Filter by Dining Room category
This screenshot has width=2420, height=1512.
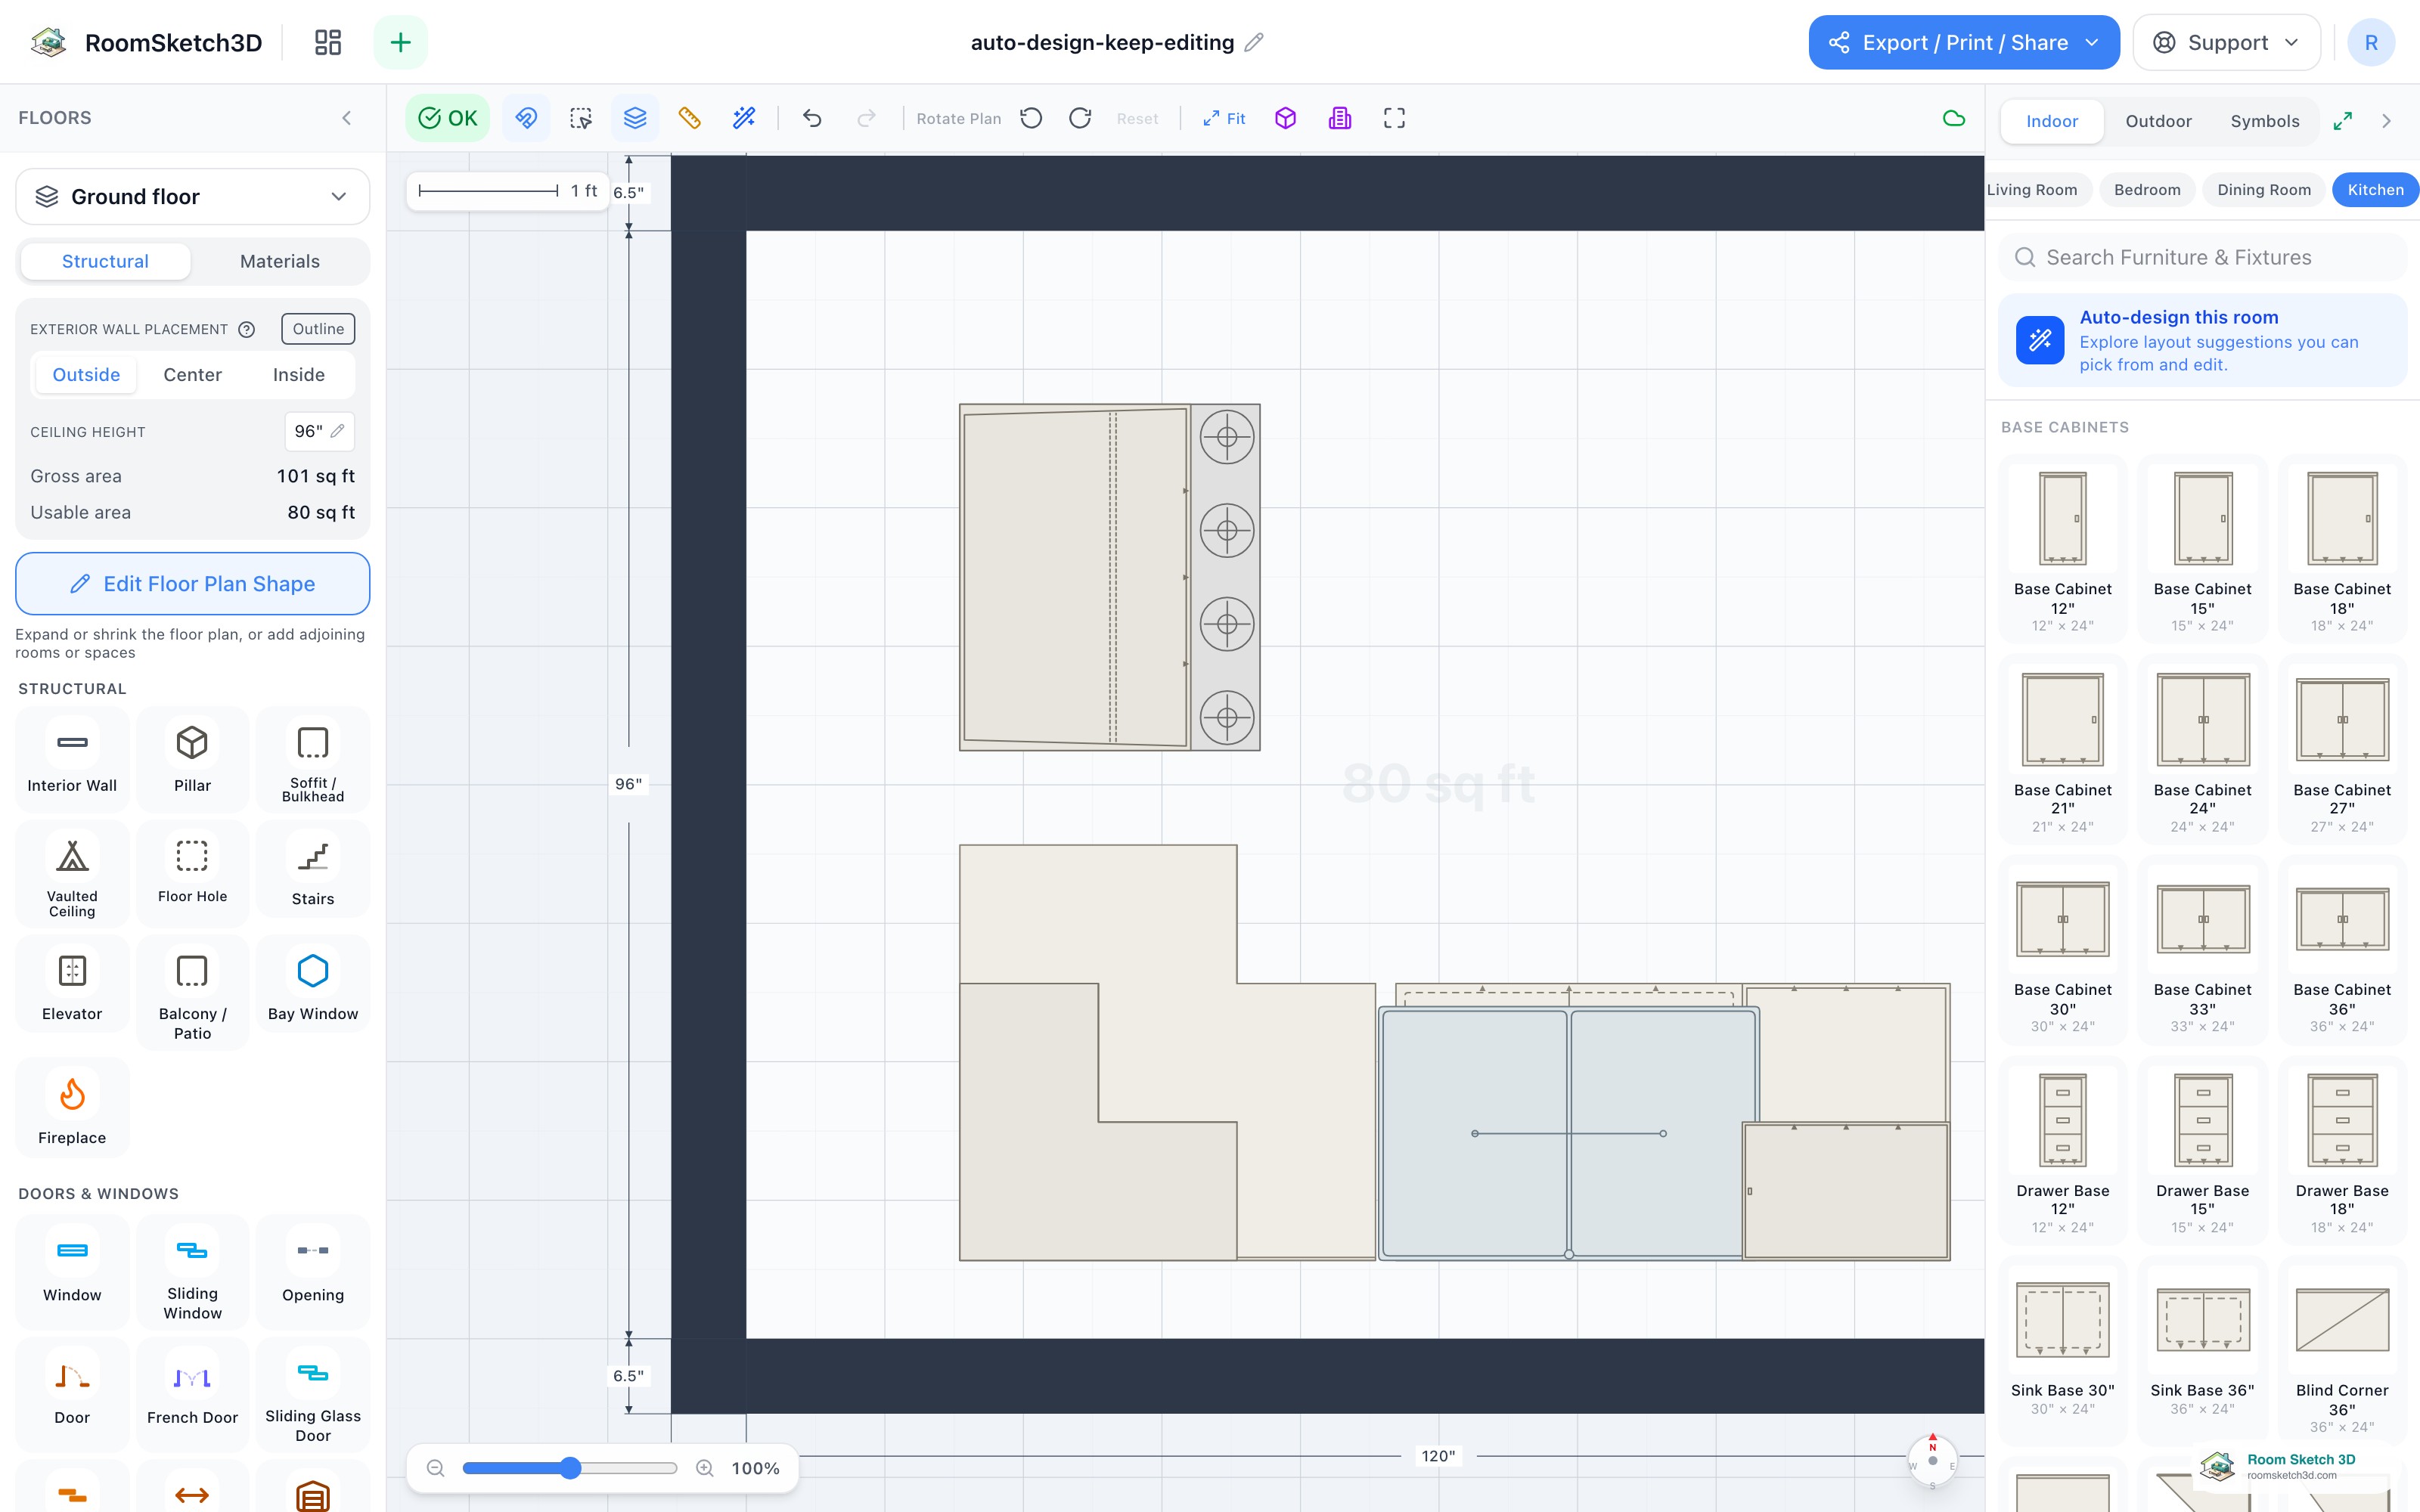click(2264, 190)
